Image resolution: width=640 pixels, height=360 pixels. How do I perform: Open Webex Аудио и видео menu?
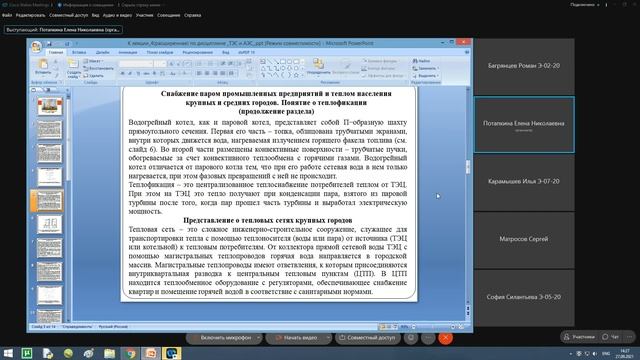tap(117, 15)
